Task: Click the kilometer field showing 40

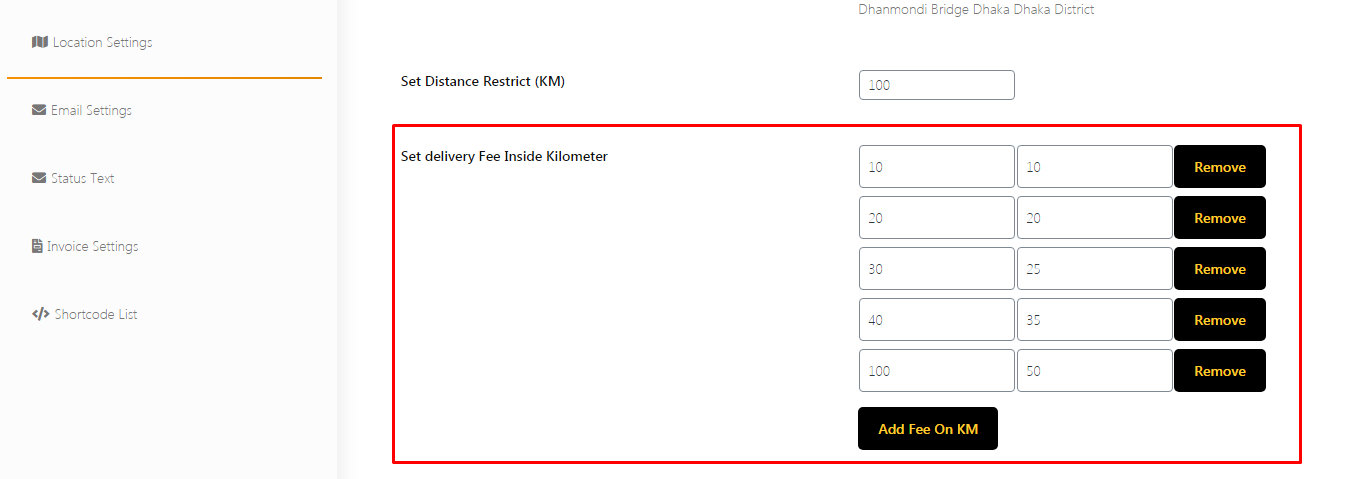Action: (x=936, y=320)
